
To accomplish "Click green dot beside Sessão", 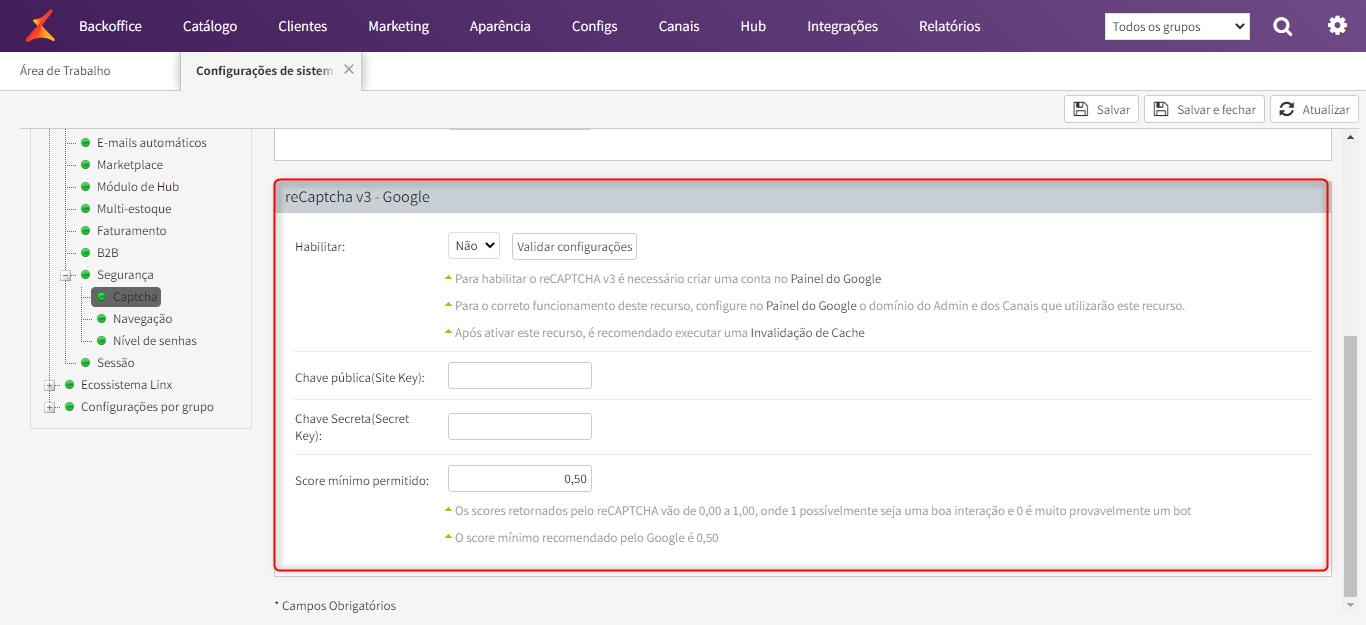I will (86, 363).
